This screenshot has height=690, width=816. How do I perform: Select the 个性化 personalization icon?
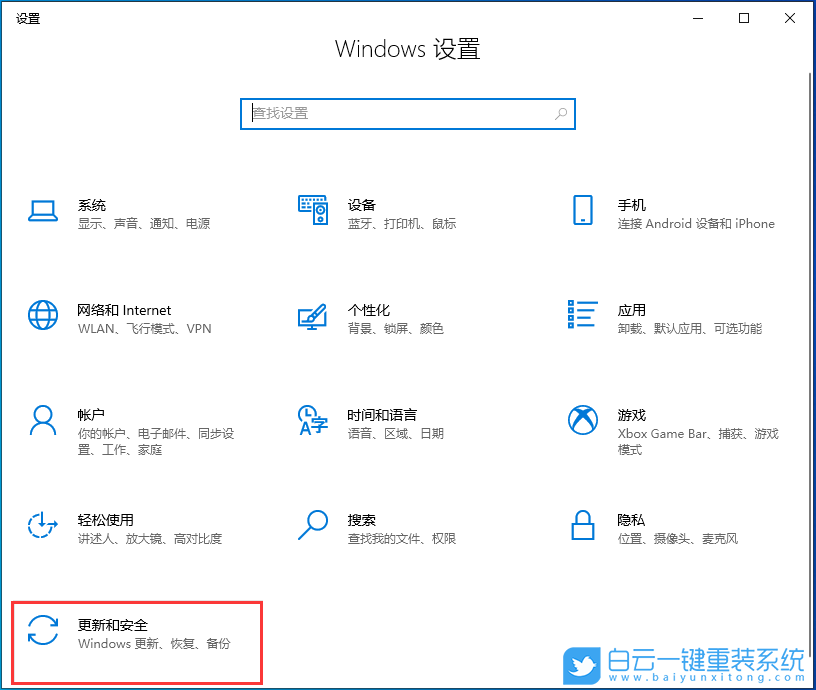point(313,315)
